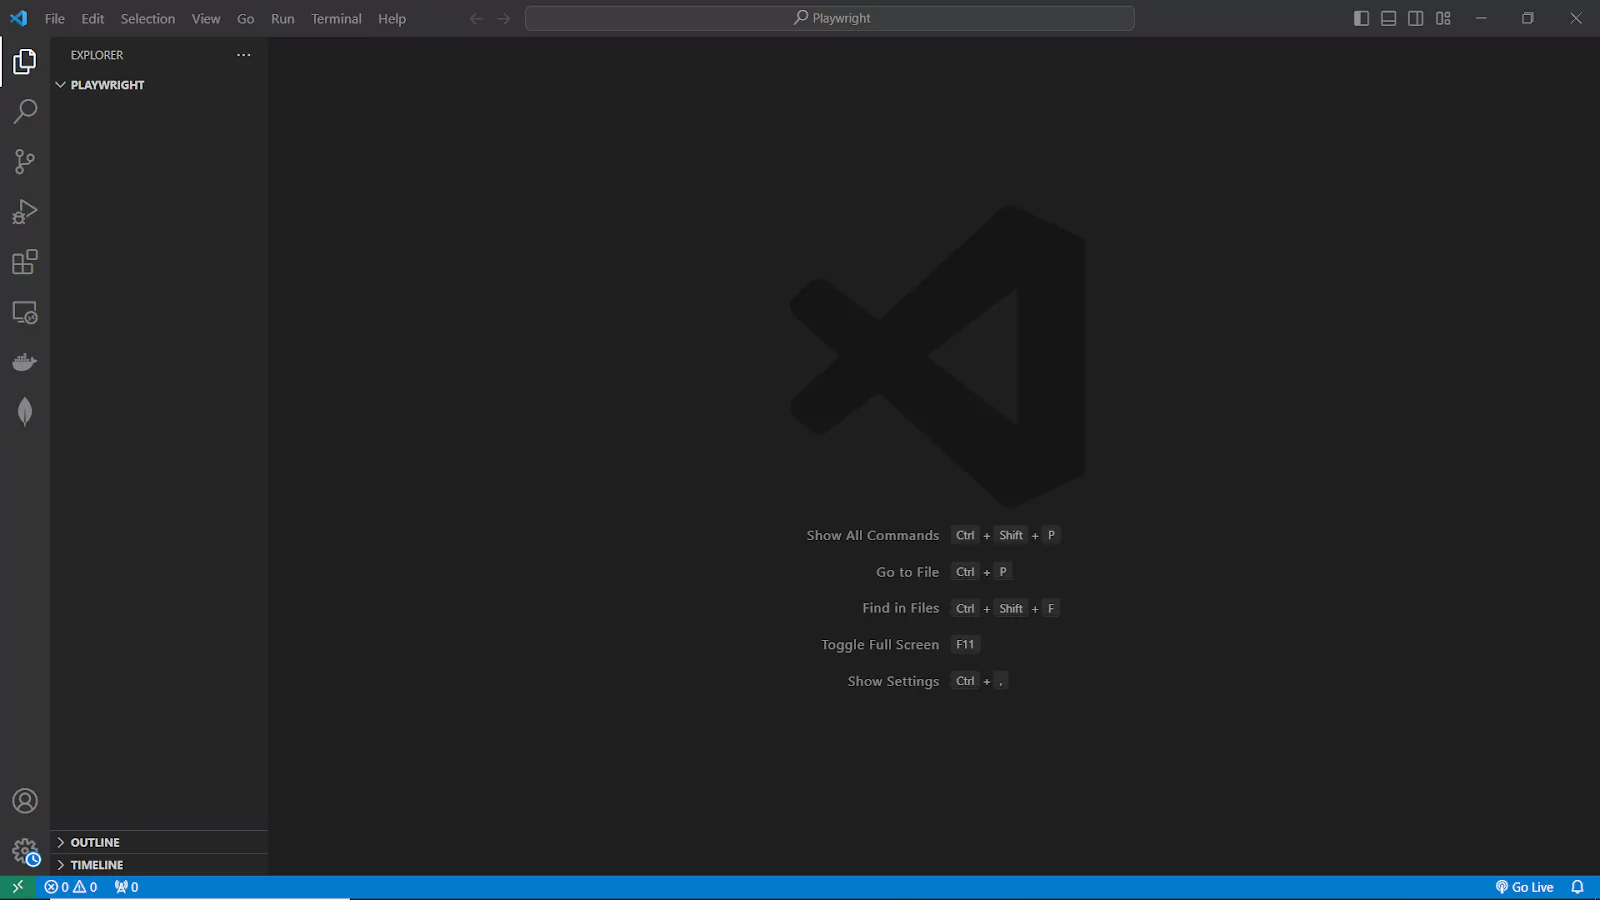Image resolution: width=1600 pixels, height=900 pixels.
Task: Open the Extensions view
Action: tap(25, 262)
